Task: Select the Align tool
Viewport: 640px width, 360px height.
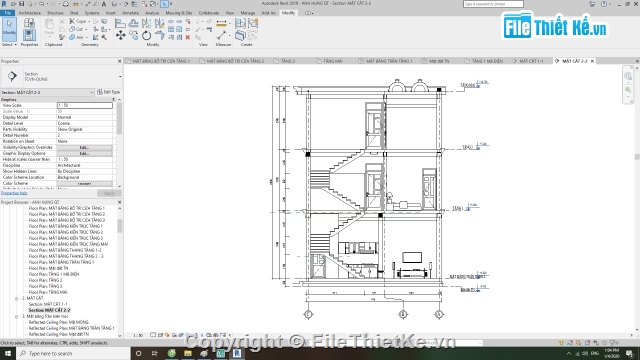Action: point(120,24)
